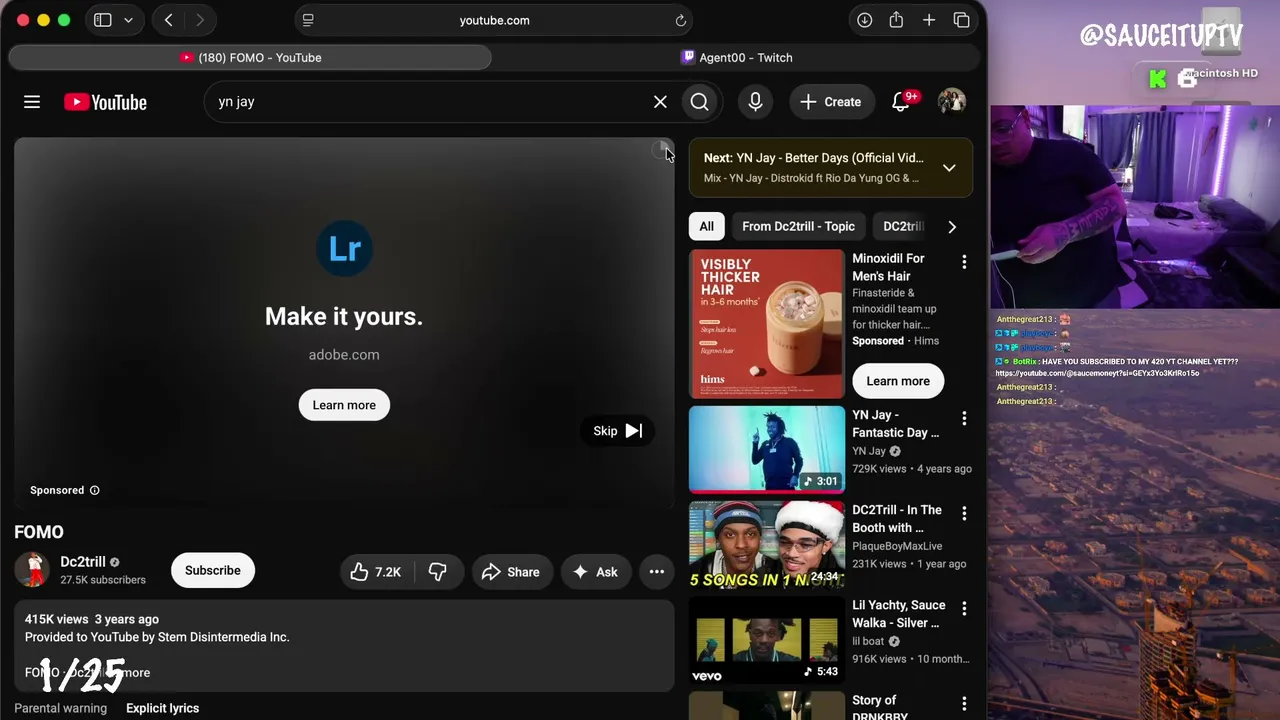Open the 'Story of' video thumbnail
The width and height of the screenshot is (1280, 720).
click(x=767, y=706)
